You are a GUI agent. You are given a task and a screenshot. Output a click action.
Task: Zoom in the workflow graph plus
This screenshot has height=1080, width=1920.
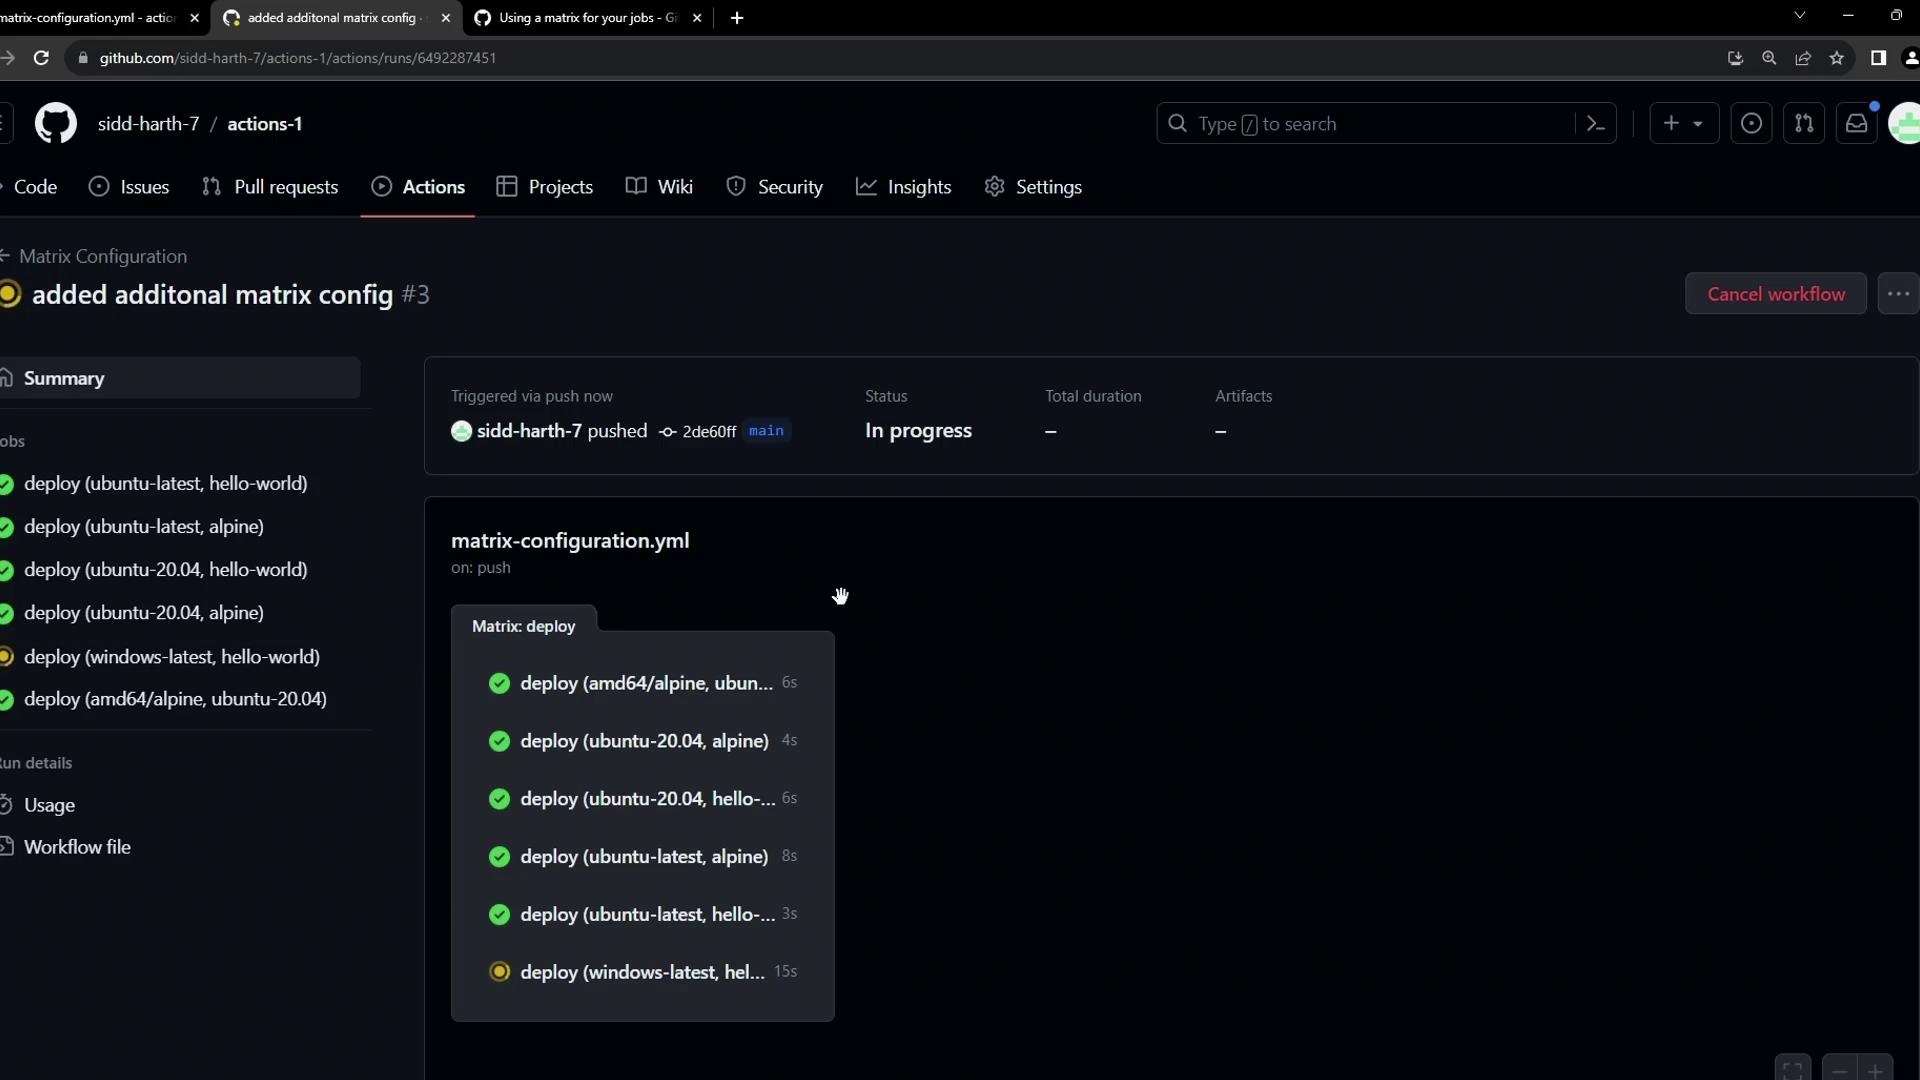coord(1875,1070)
